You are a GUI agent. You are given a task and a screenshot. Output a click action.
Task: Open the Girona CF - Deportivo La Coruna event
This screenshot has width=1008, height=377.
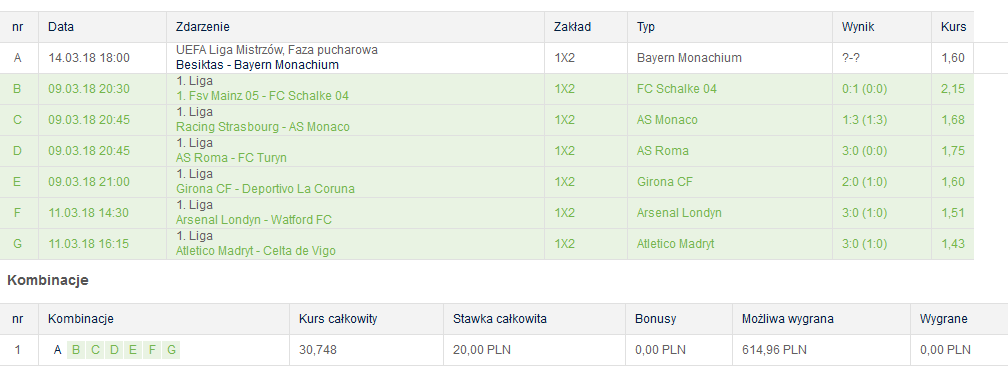265,188
